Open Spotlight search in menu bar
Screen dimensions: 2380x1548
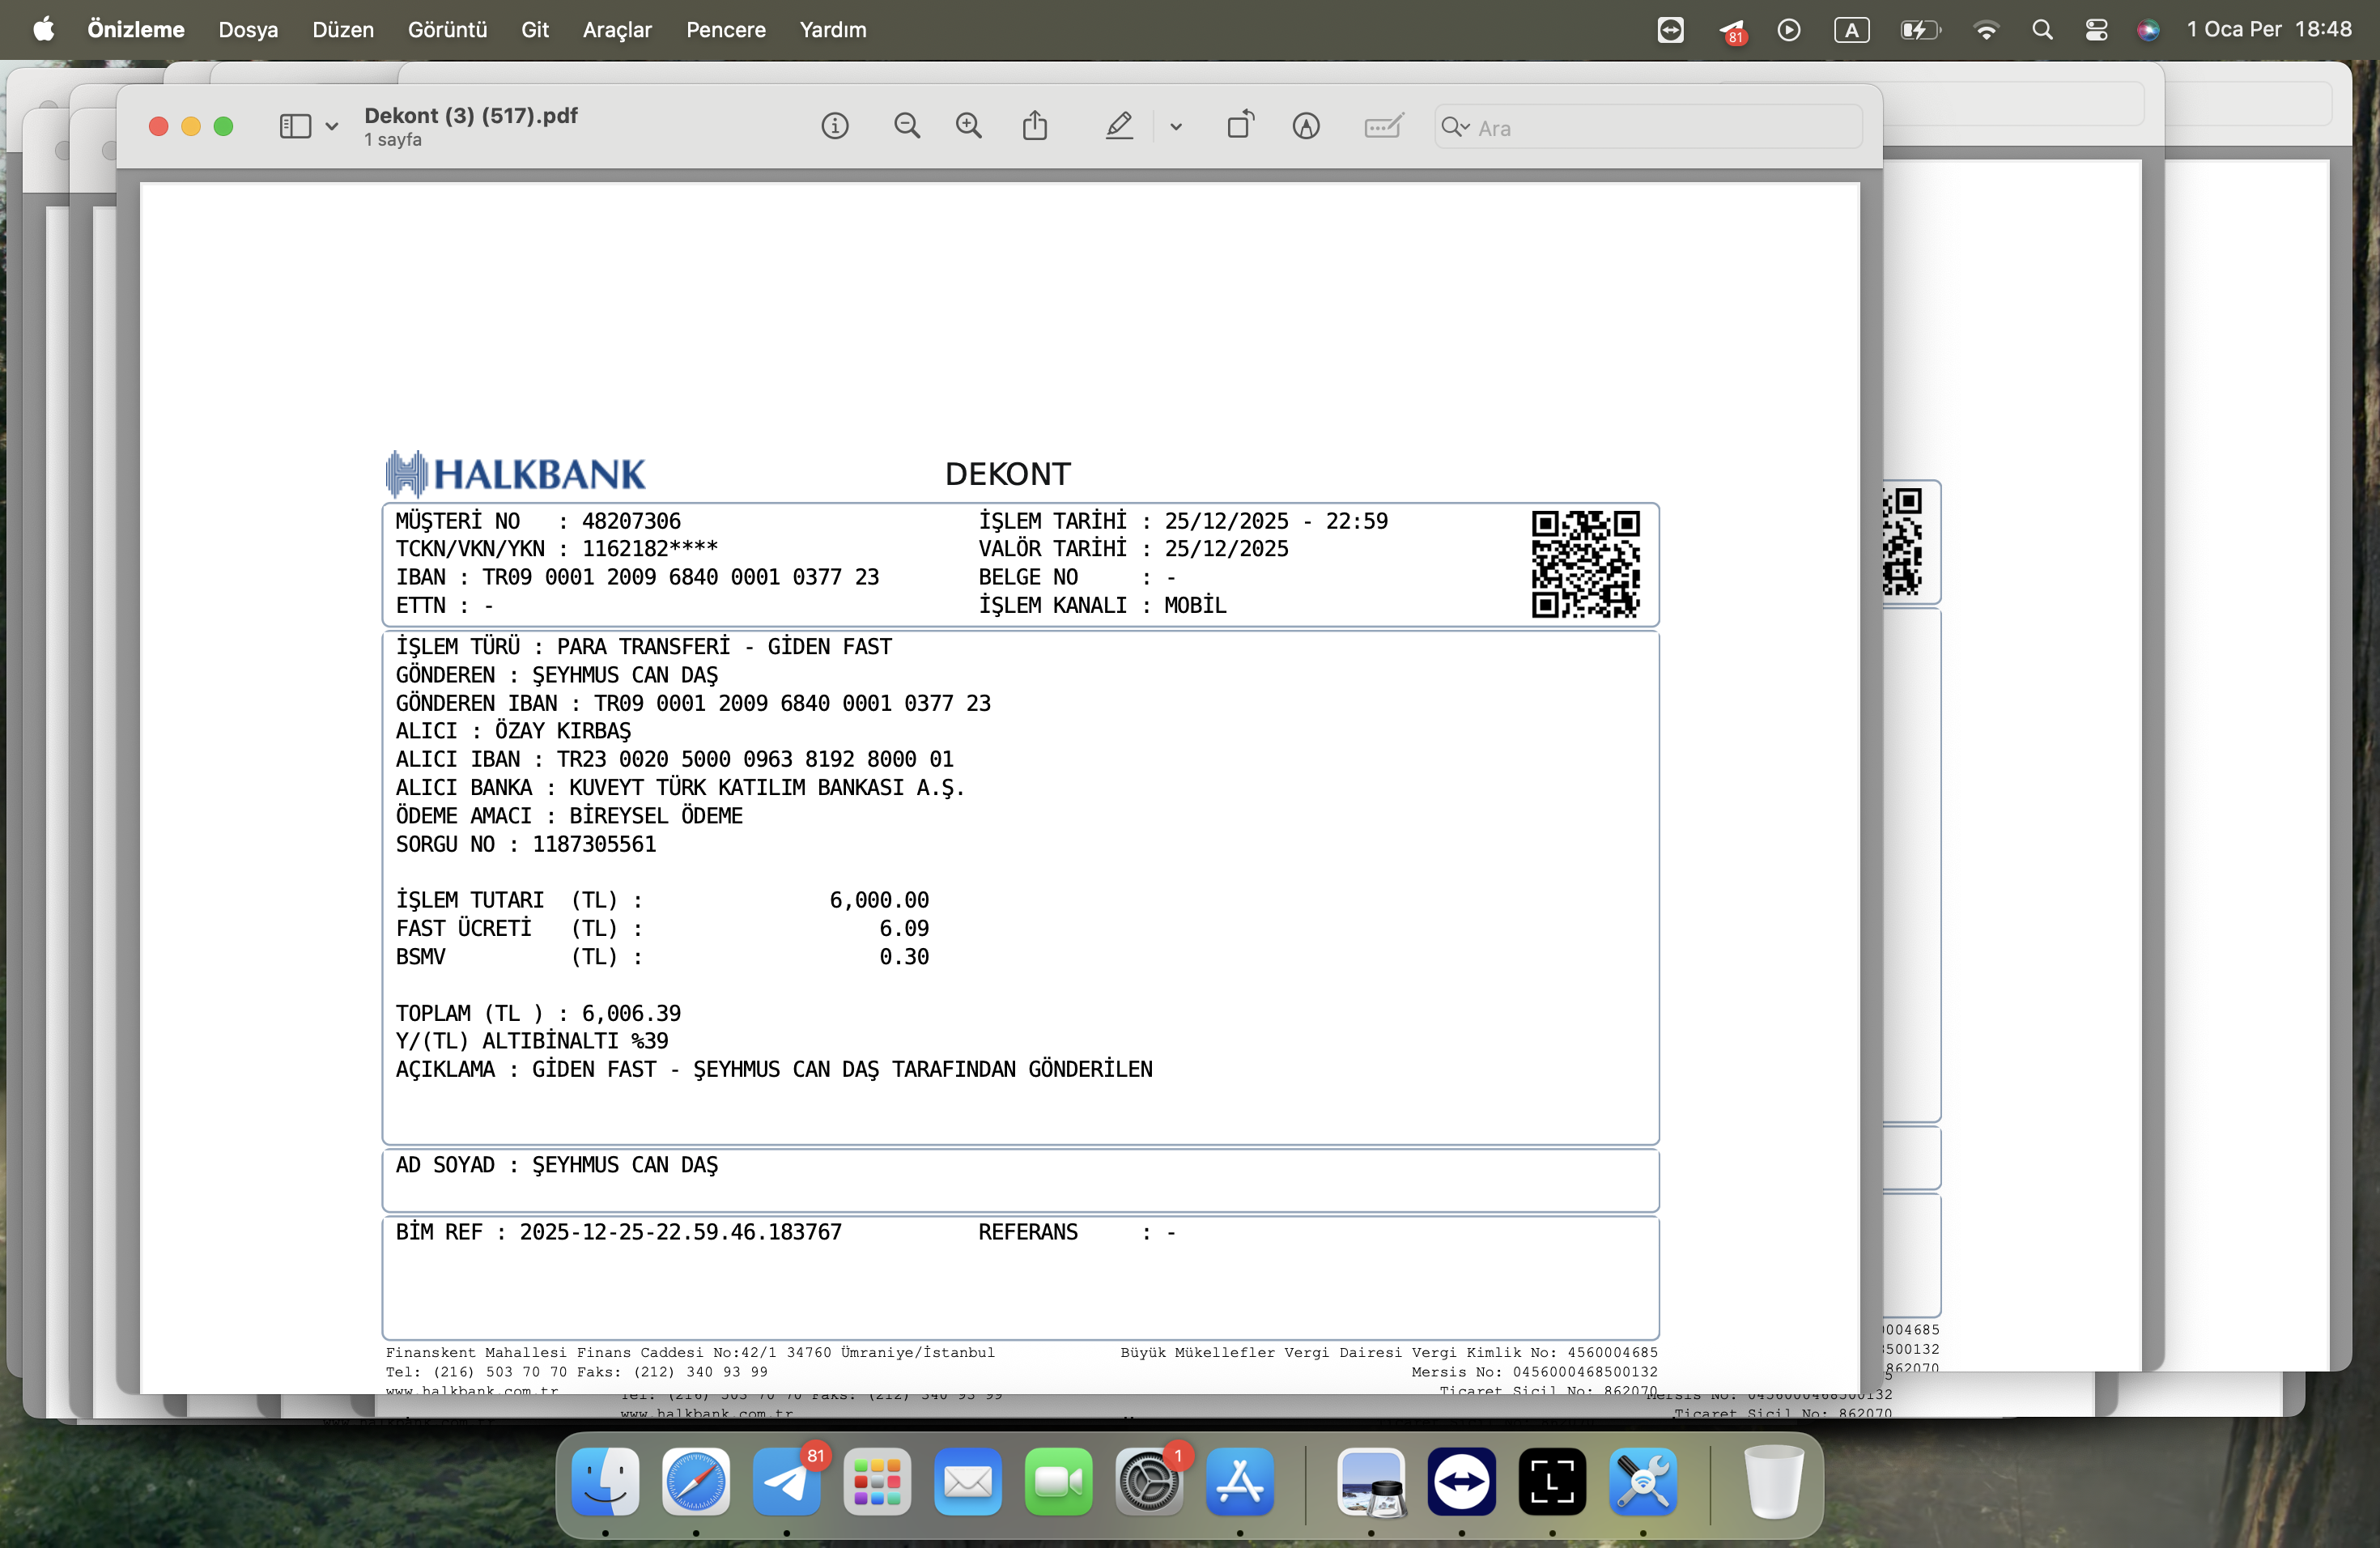(x=2042, y=30)
